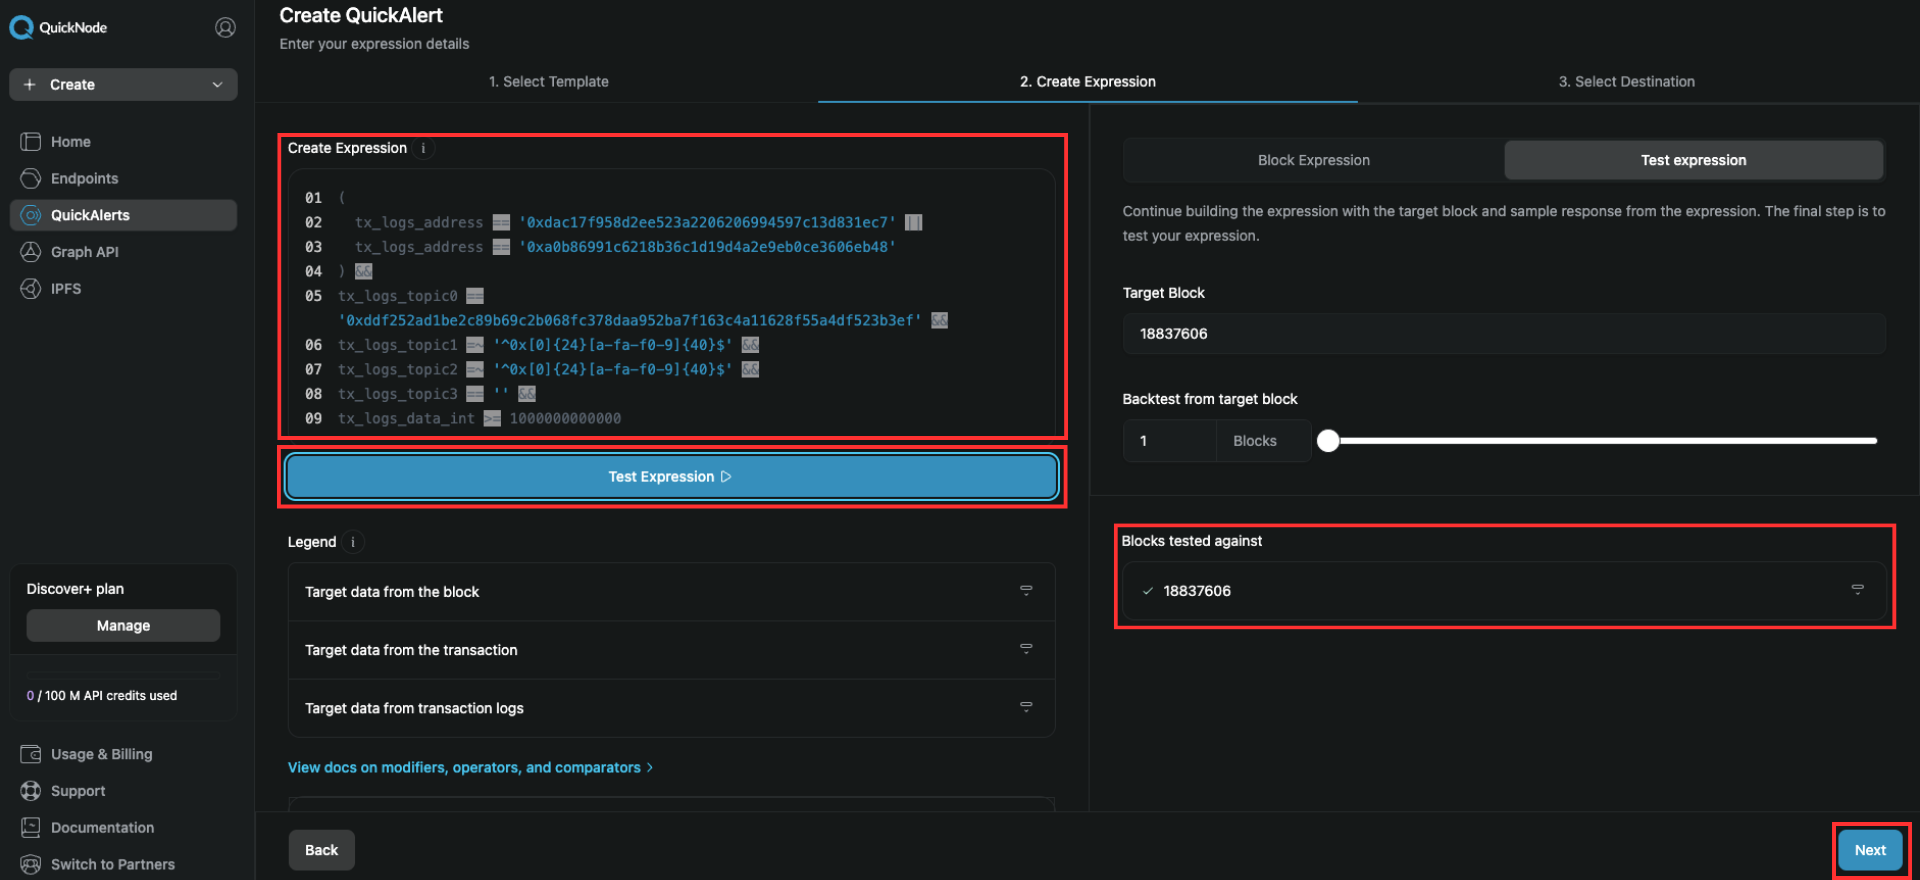The width and height of the screenshot is (1920, 880).
Task: Click the Support icon
Action: [31, 791]
